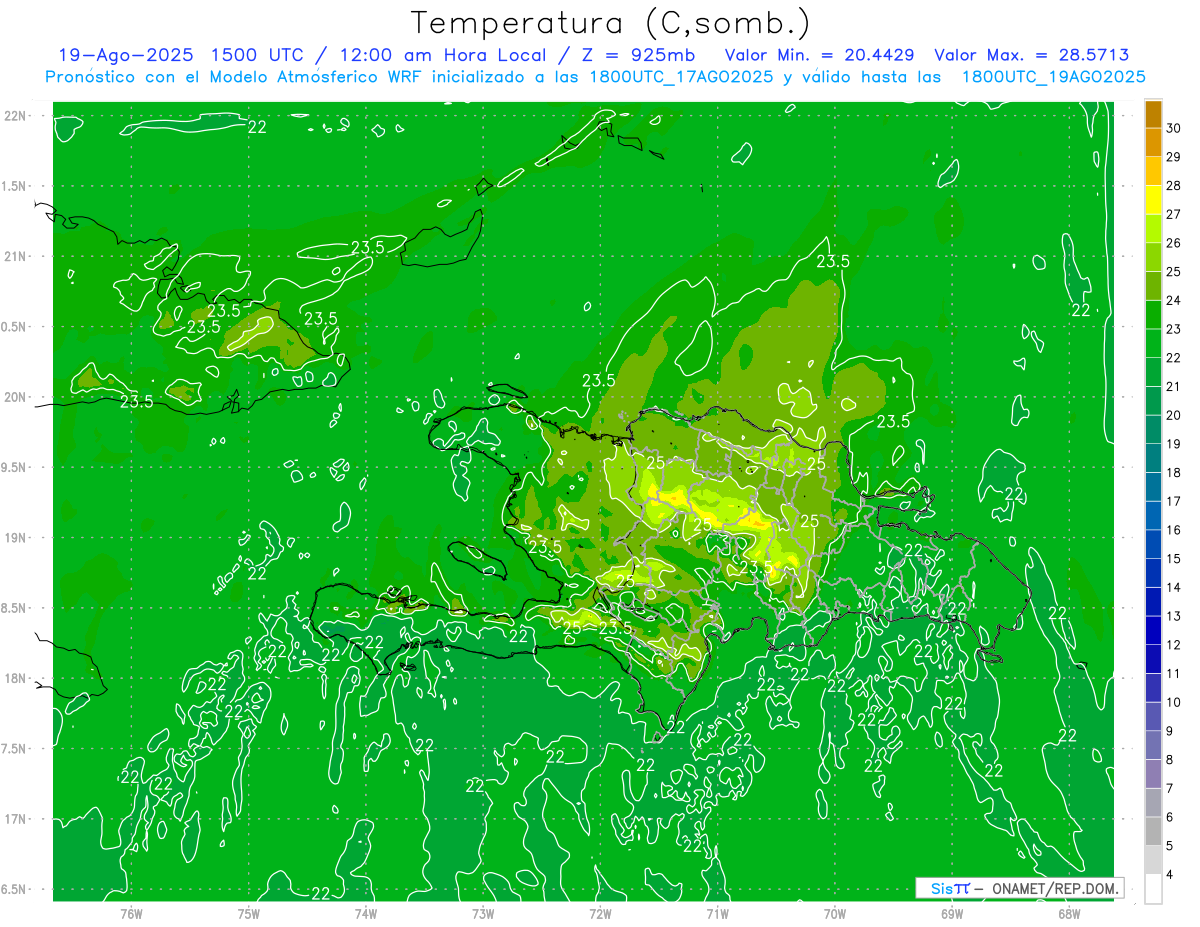Screen dimensions: 1200x927
Task: Click the 72W longitude axis label
Action: pyautogui.click(x=600, y=914)
